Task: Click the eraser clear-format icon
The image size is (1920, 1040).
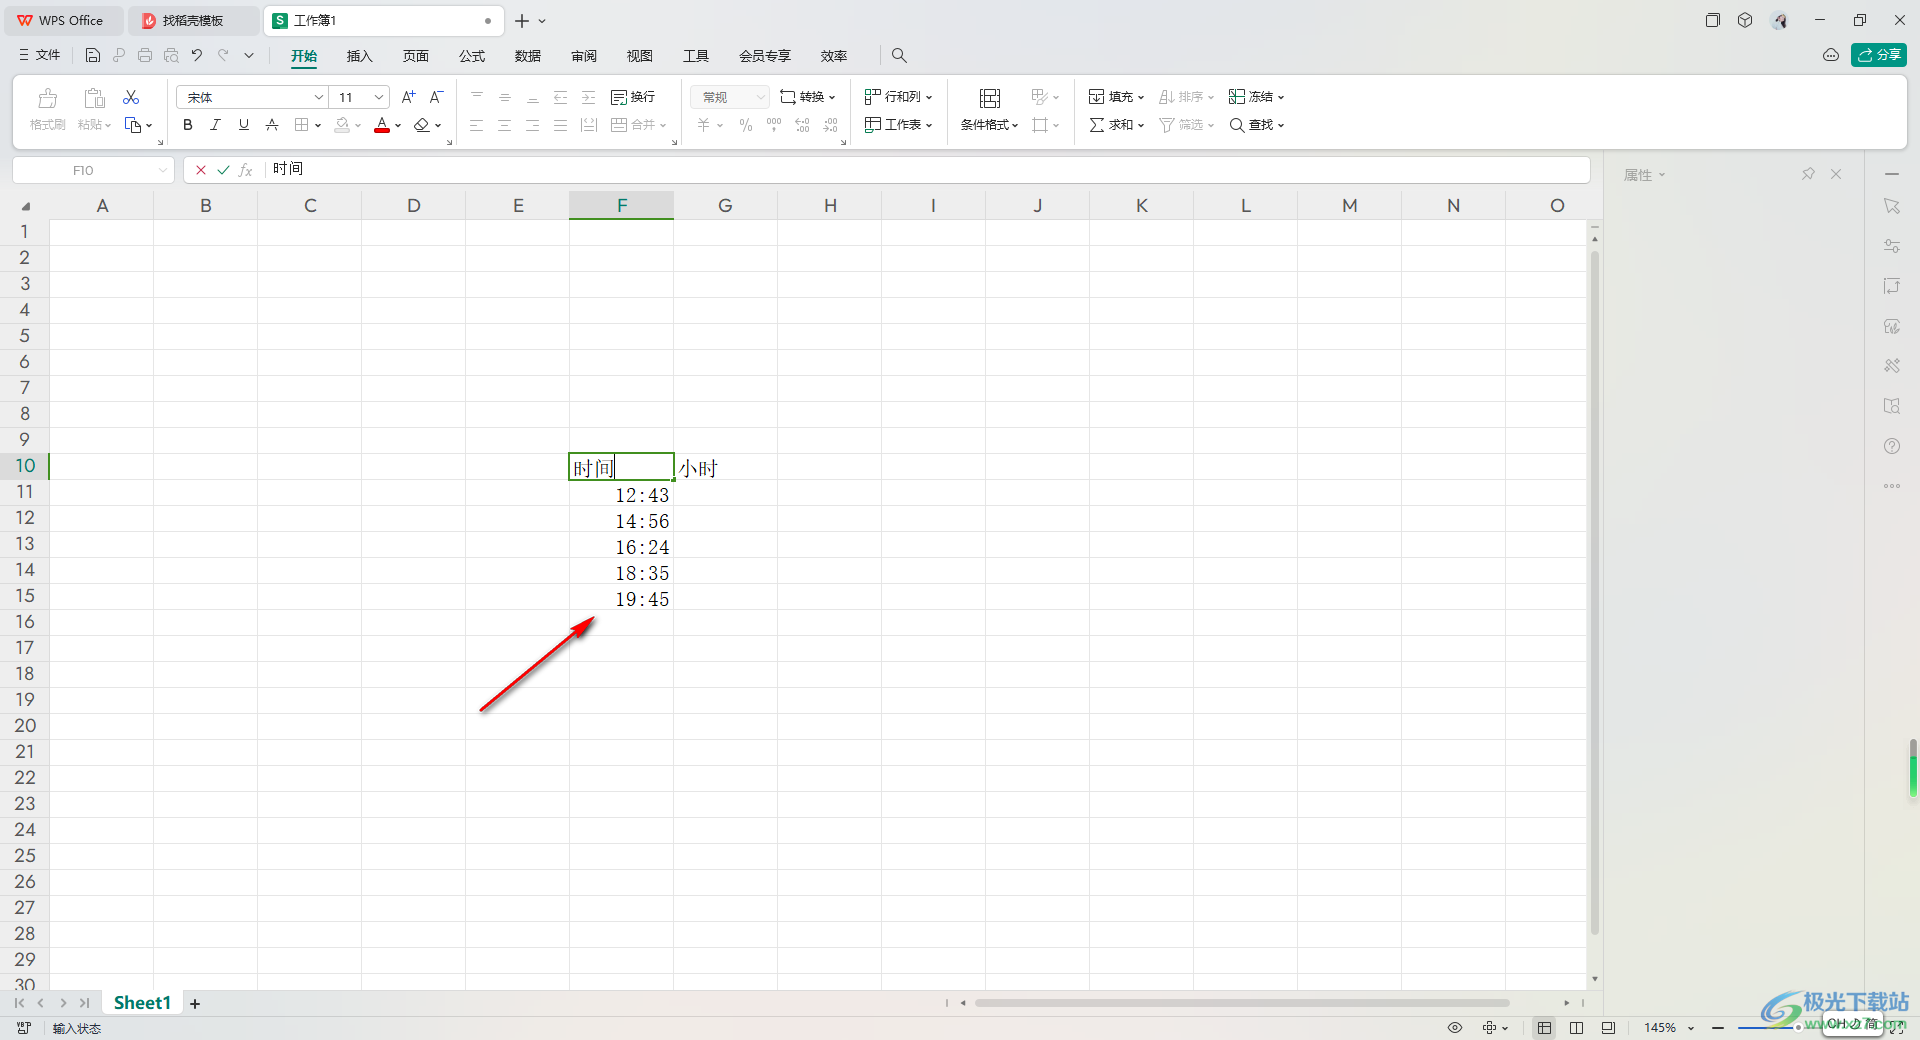Action: coord(422,125)
